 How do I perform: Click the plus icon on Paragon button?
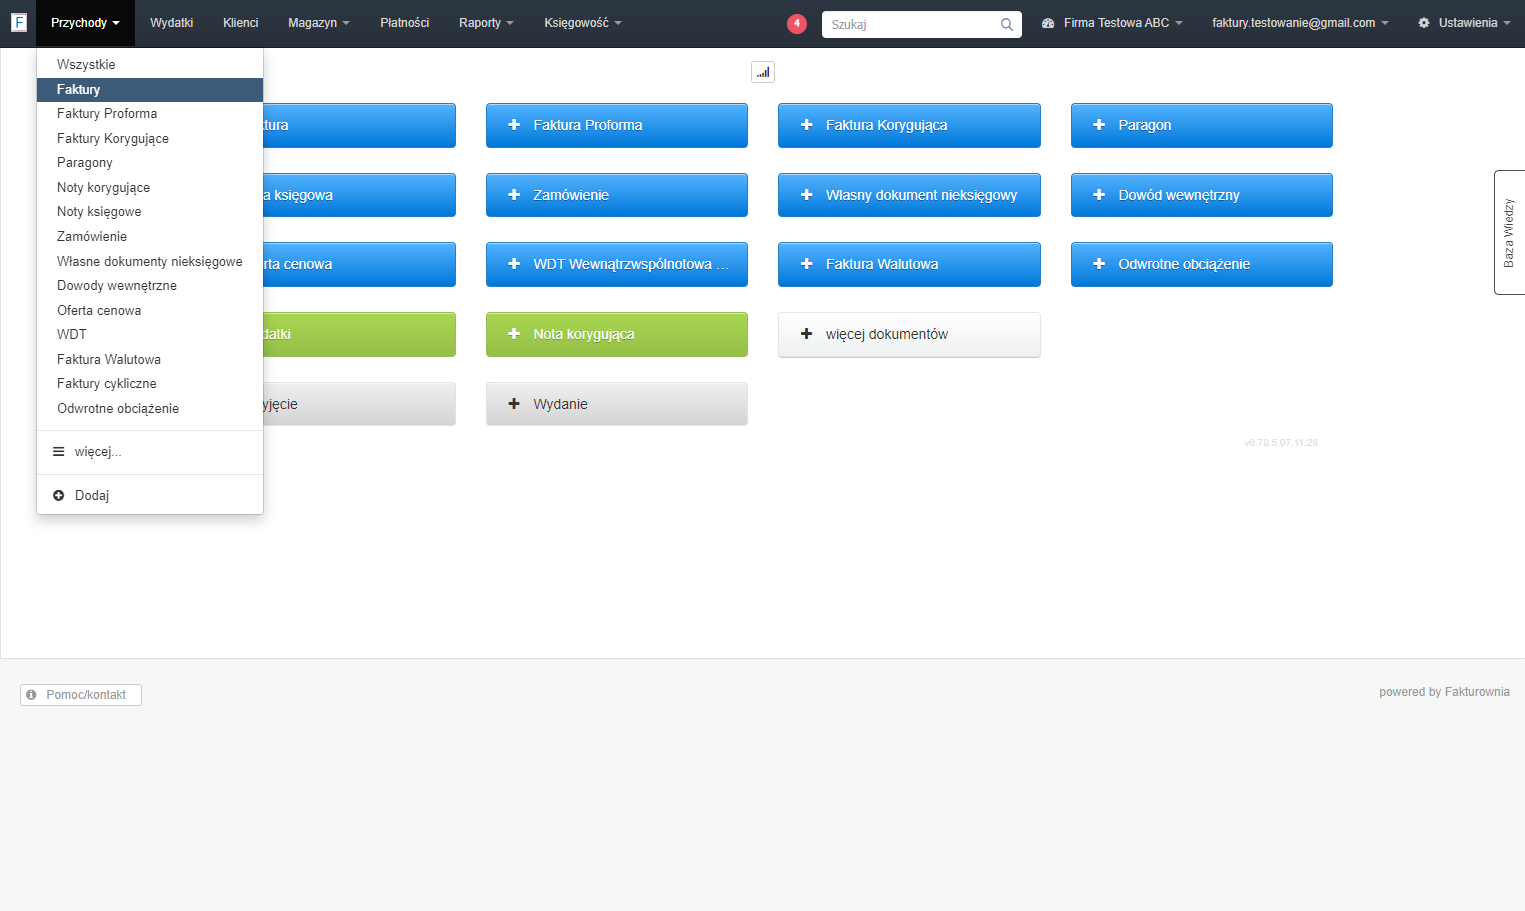click(1099, 125)
